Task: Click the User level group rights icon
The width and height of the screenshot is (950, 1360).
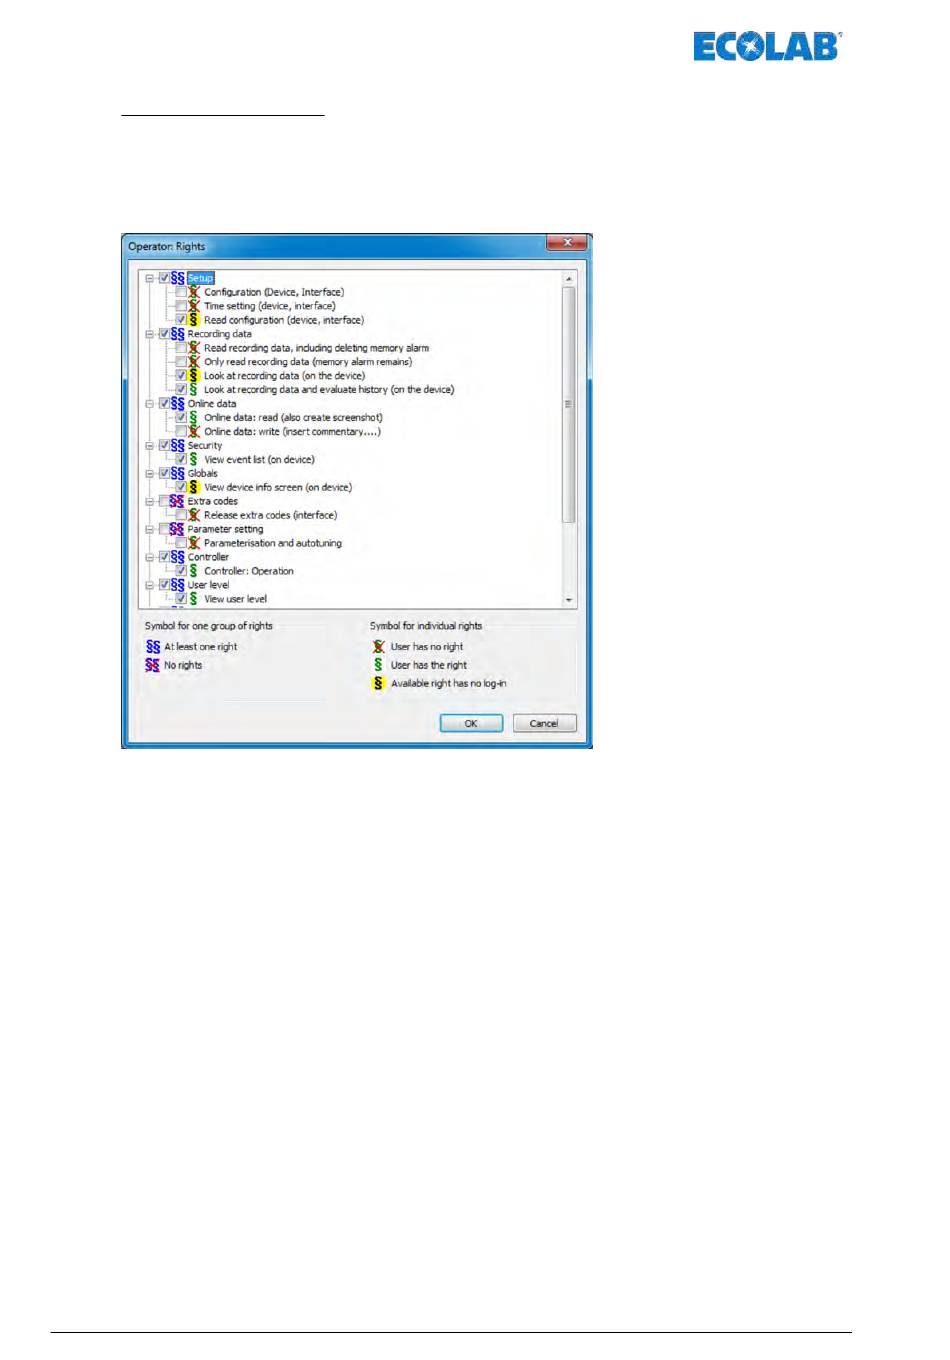Action: (x=177, y=586)
